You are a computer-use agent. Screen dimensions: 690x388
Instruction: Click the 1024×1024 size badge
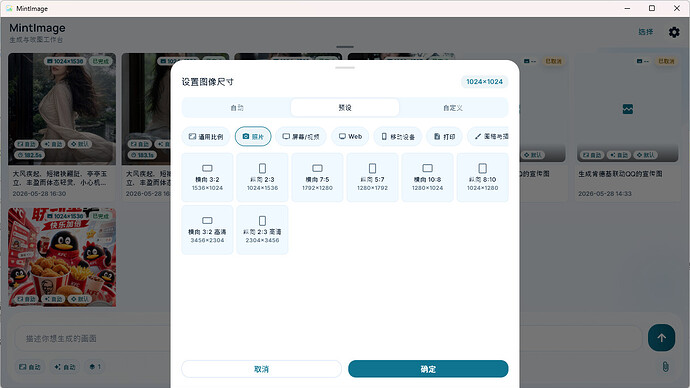pos(484,82)
